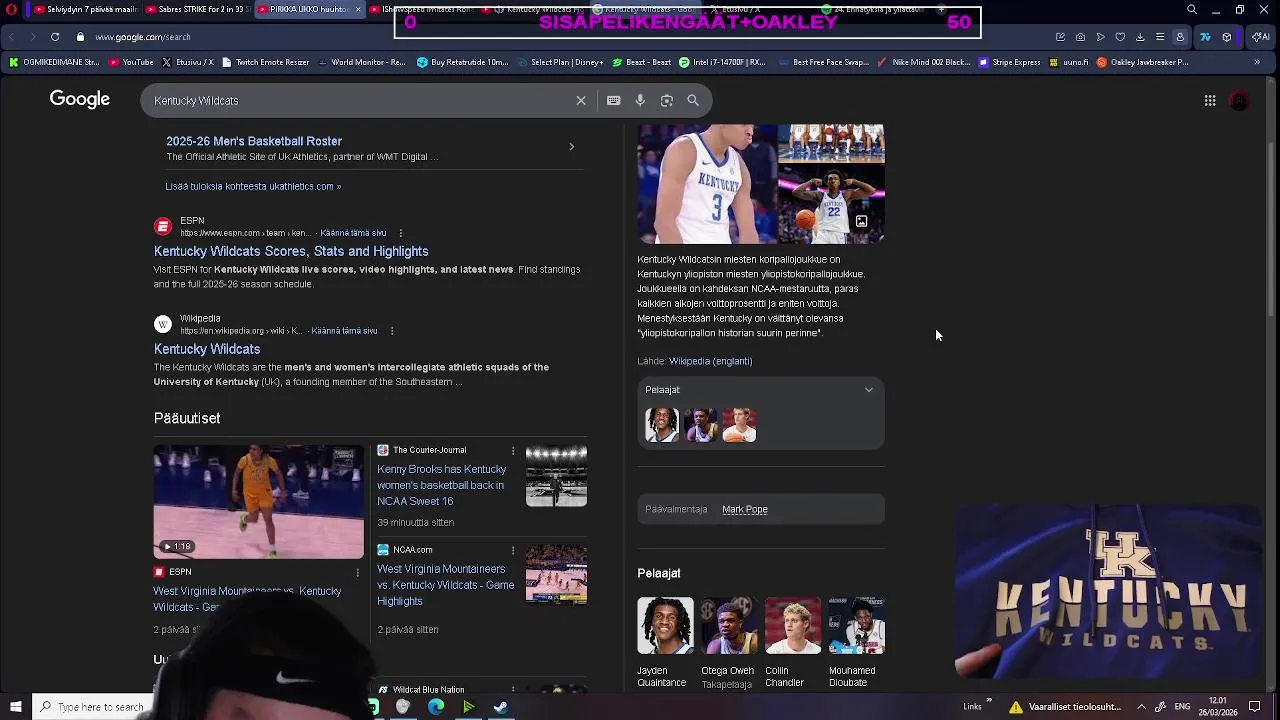The height and width of the screenshot is (720, 1280).
Task: Close the PIRKKA UKKO tab
Action: [358, 10]
